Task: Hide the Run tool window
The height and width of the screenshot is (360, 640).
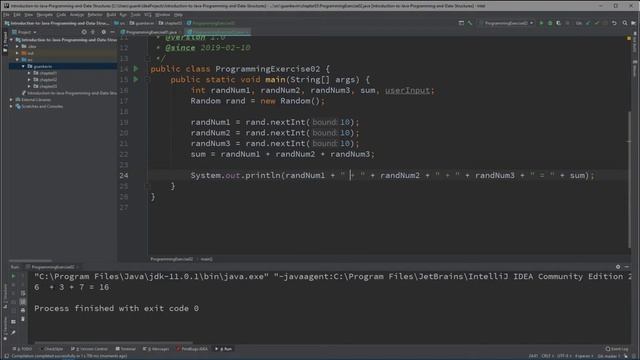Action: point(627,267)
